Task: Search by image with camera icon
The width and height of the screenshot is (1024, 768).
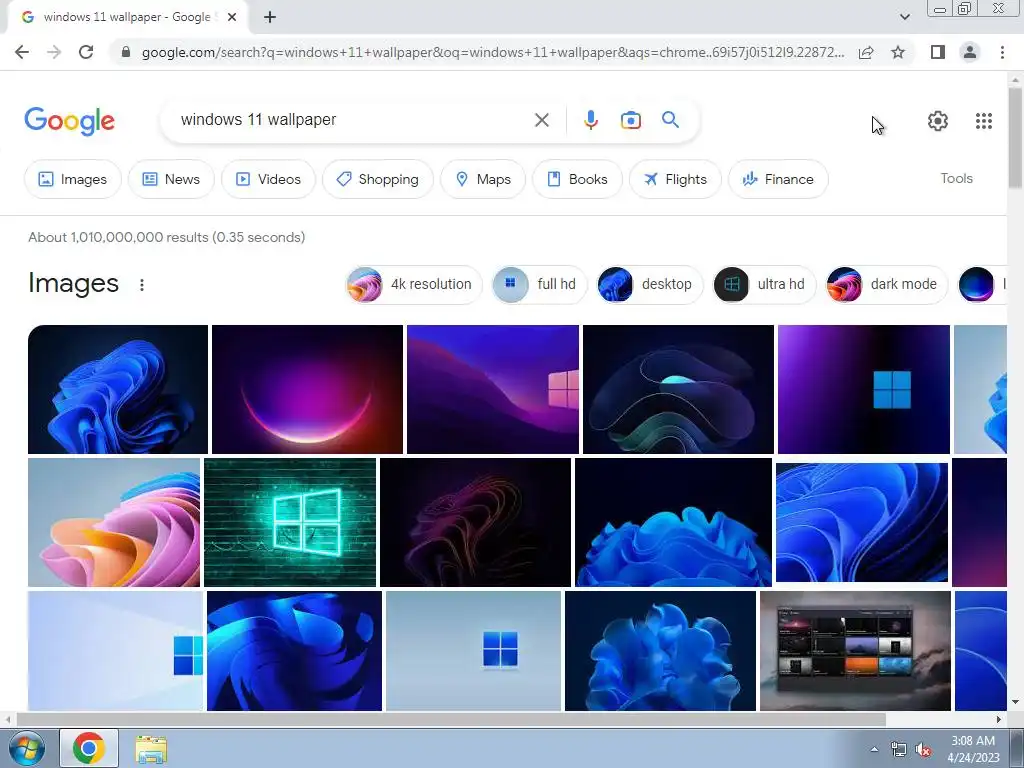Action: click(630, 120)
